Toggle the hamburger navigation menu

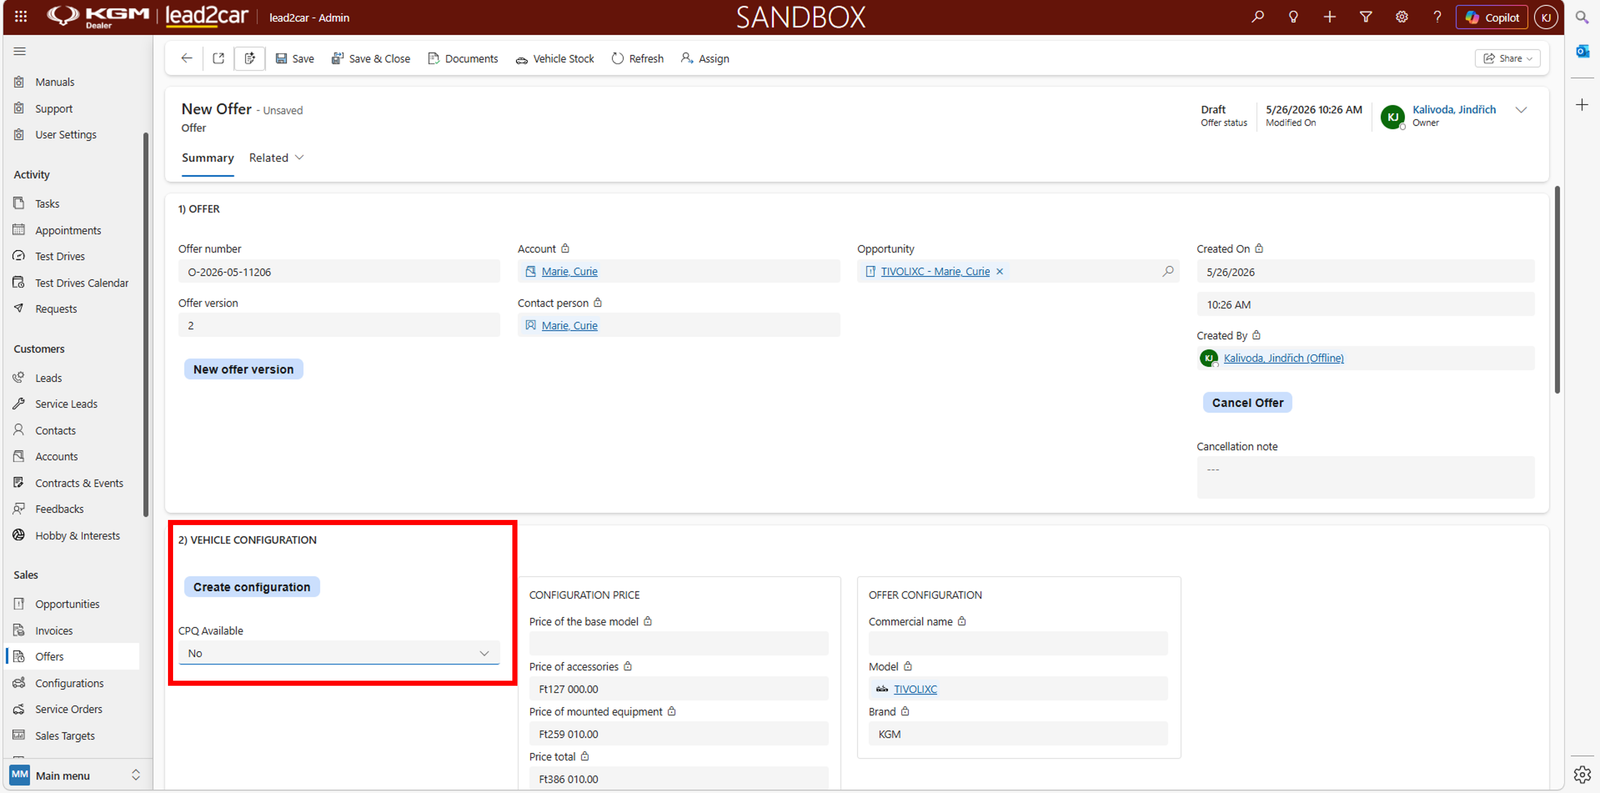coord(20,51)
